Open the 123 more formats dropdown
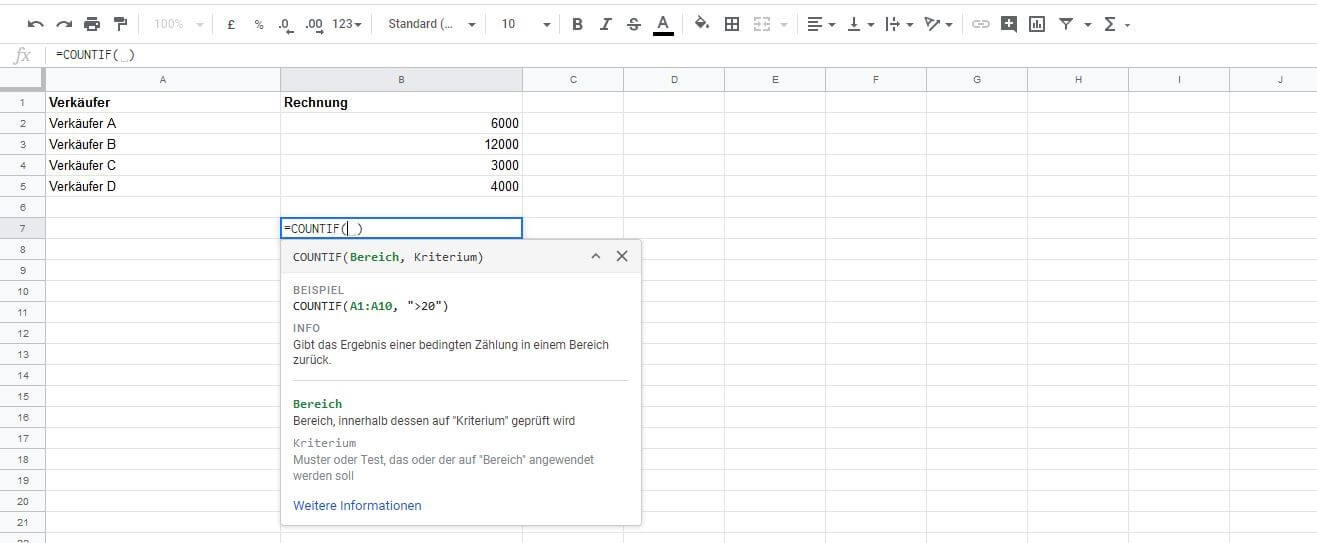Image resolution: width=1317 pixels, height=543 pixels. click(348, 24)
